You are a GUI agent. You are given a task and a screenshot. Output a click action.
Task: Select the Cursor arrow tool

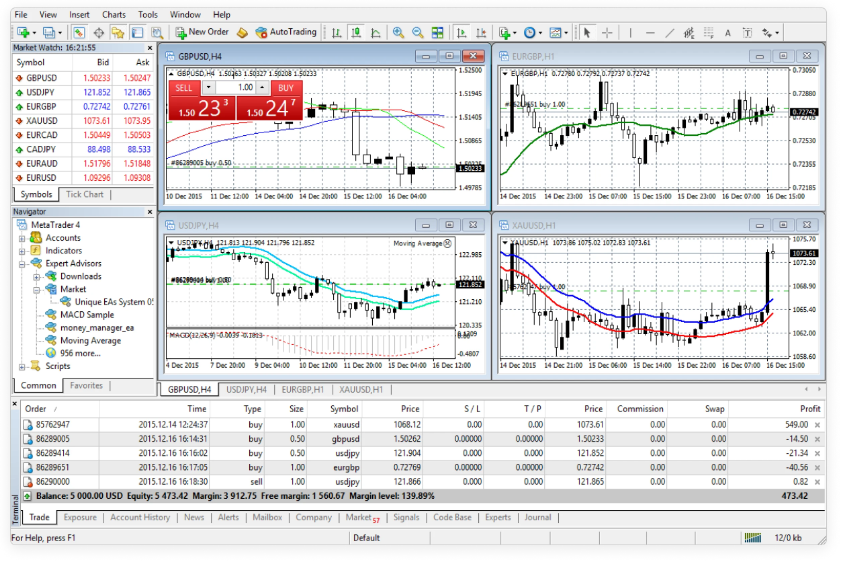[x=587, y=33]
